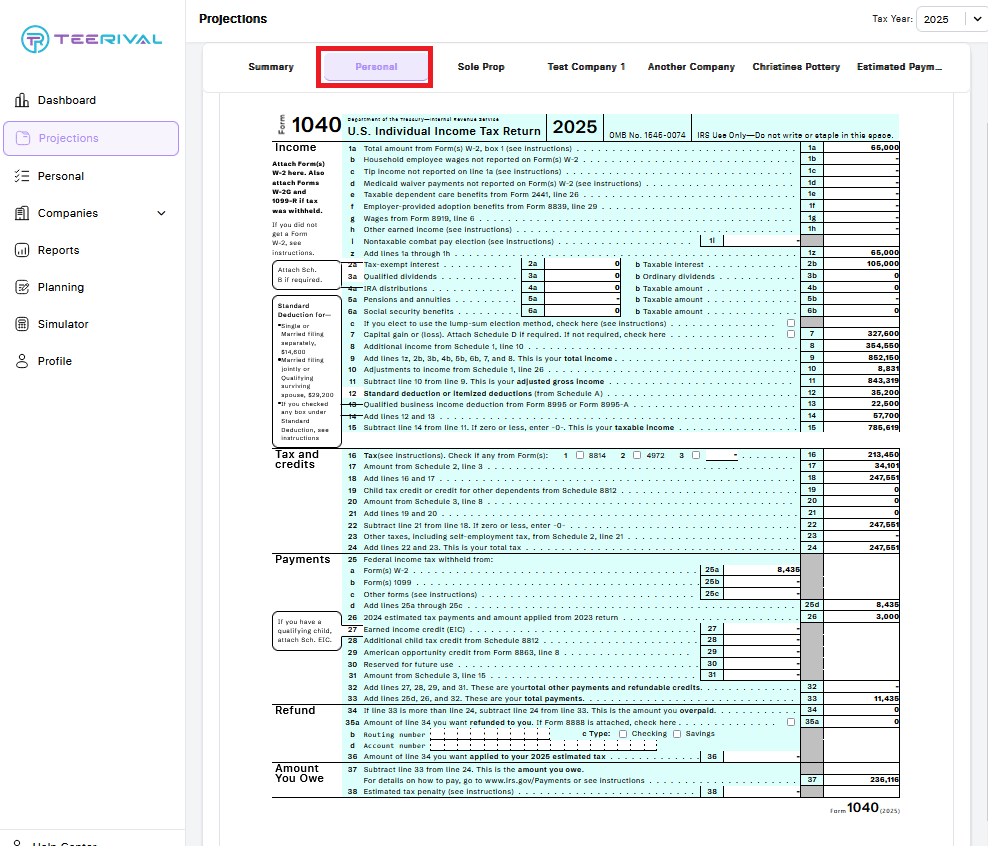The image size is (988, 846).
Task: Tick the Form 4972 checkbox on line 16
Action: point(637,455)
